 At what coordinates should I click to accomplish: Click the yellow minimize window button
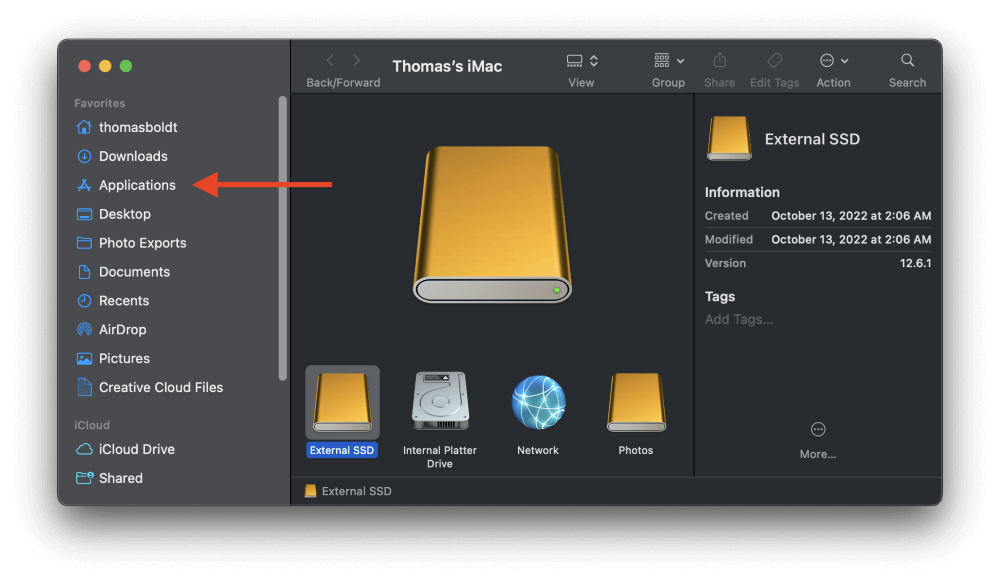tap(105, 66)
